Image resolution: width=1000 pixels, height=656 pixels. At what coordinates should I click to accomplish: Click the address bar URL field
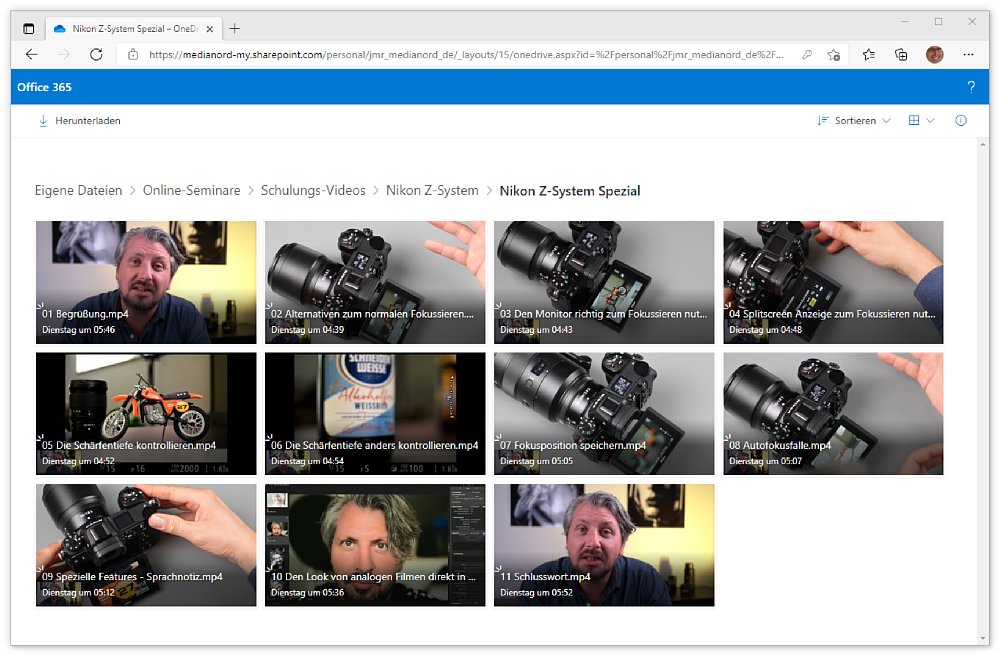(466, 55)
